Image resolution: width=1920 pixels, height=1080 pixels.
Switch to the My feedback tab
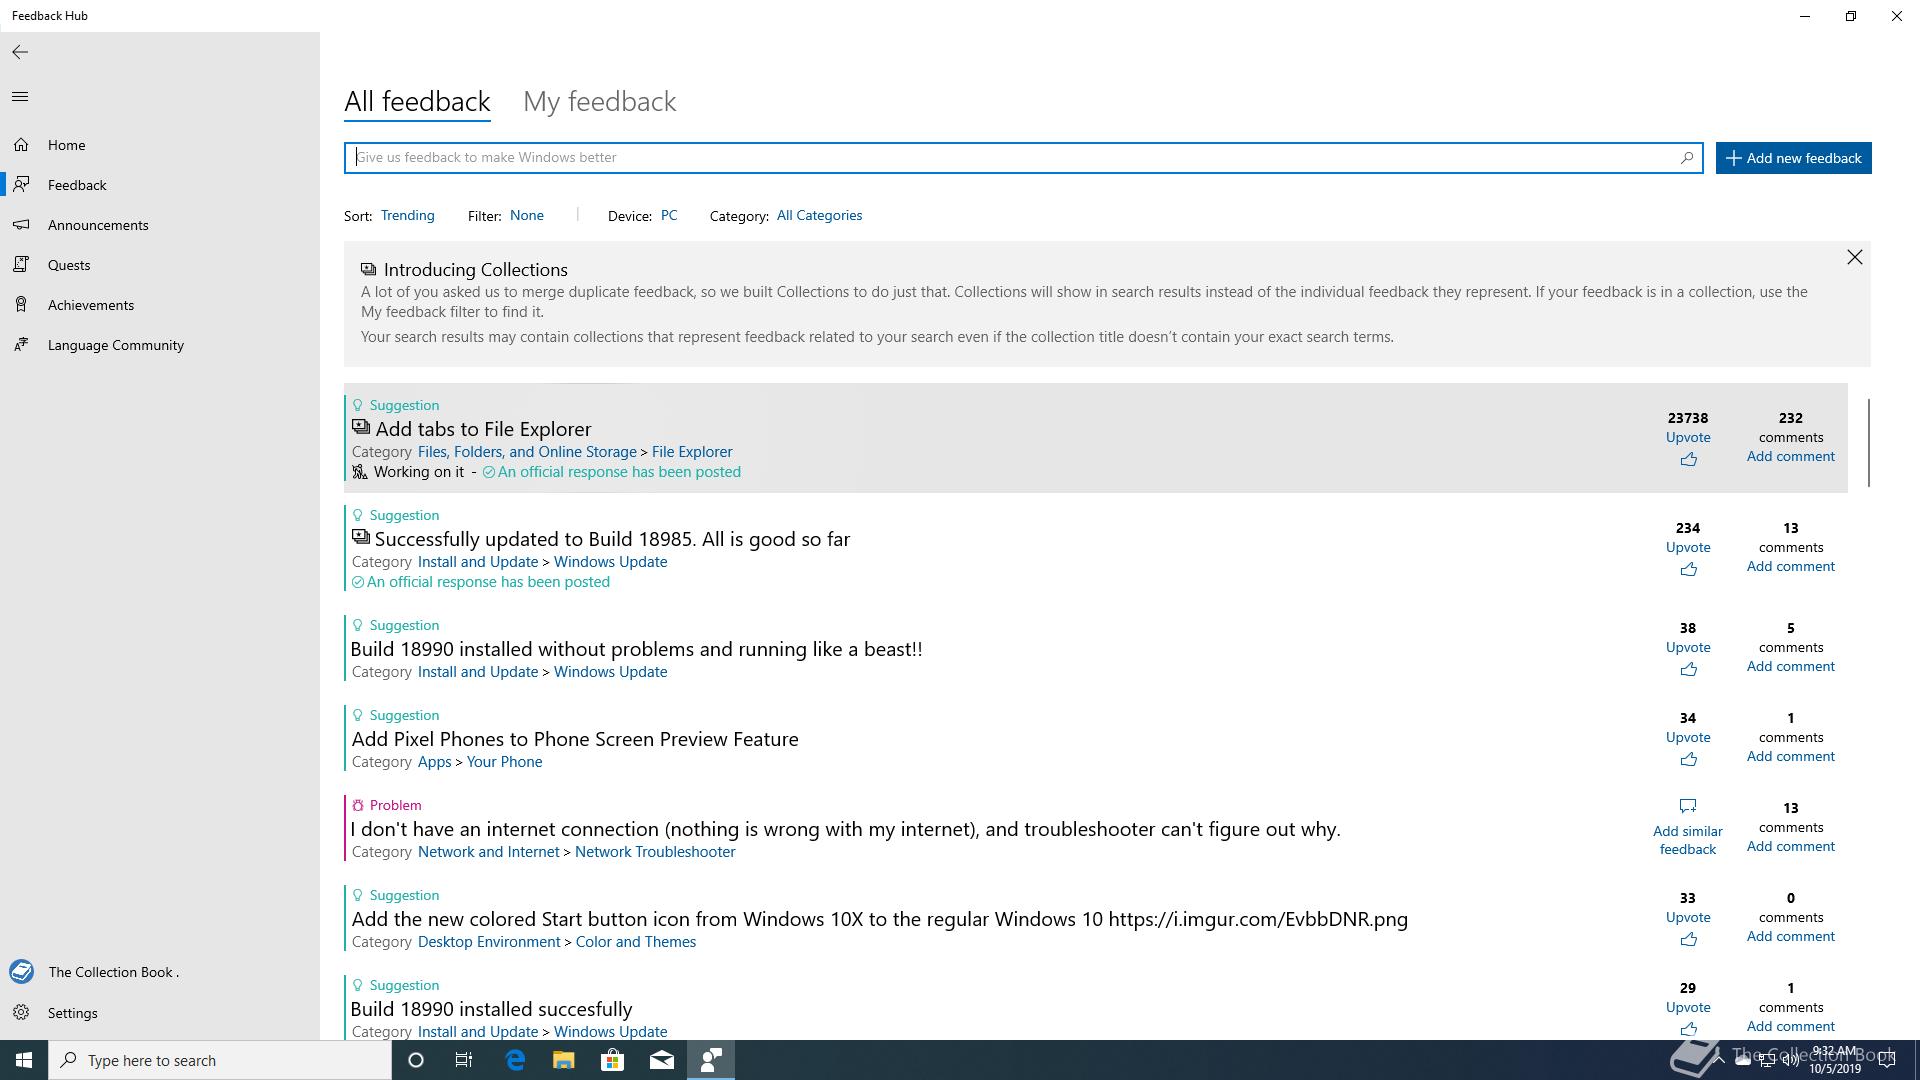(x=600, y=102)
